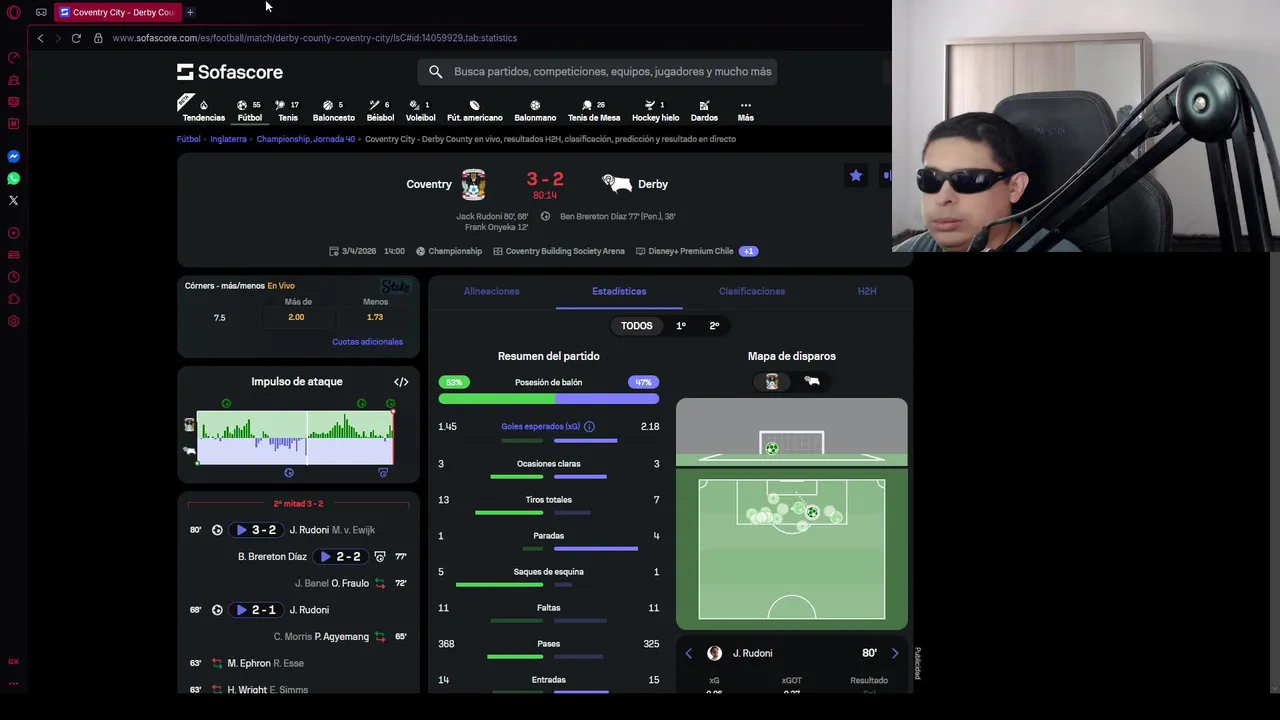Go back to previous page
Viewport: 1280px width, 720px height.
pyautogui.click(x=40, y=38)
